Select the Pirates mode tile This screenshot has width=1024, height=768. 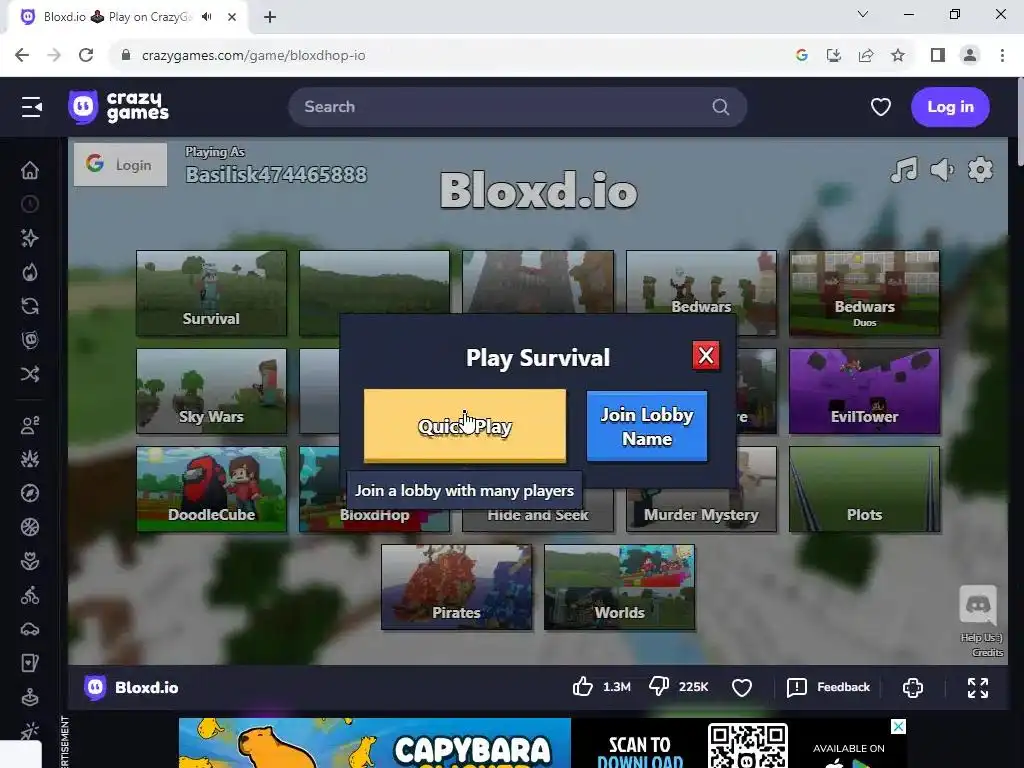click(456, 587)
